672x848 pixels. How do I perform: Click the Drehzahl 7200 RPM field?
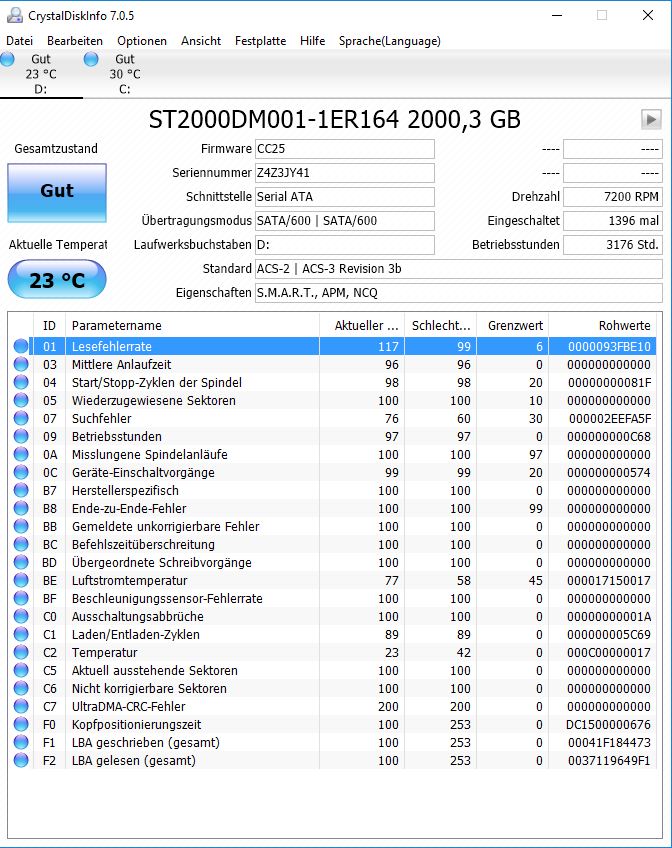pos(613,197)
